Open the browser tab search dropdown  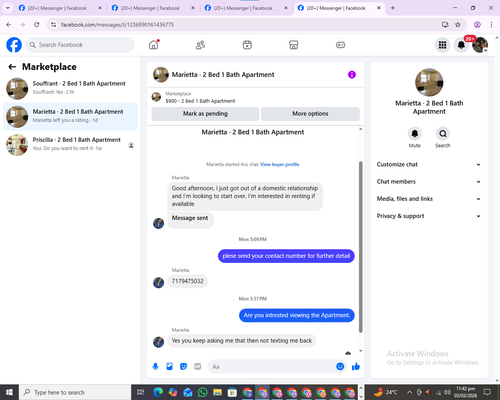click(8, 8)
